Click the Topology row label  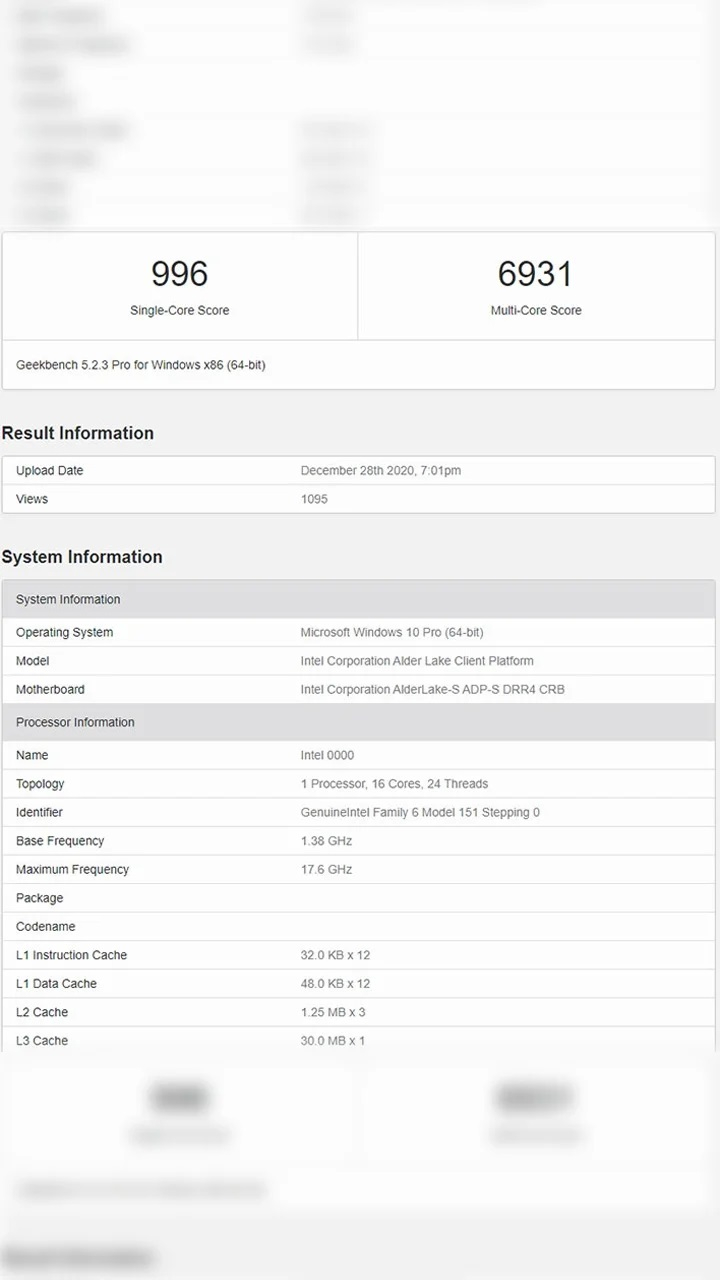[x=40, y=784]
